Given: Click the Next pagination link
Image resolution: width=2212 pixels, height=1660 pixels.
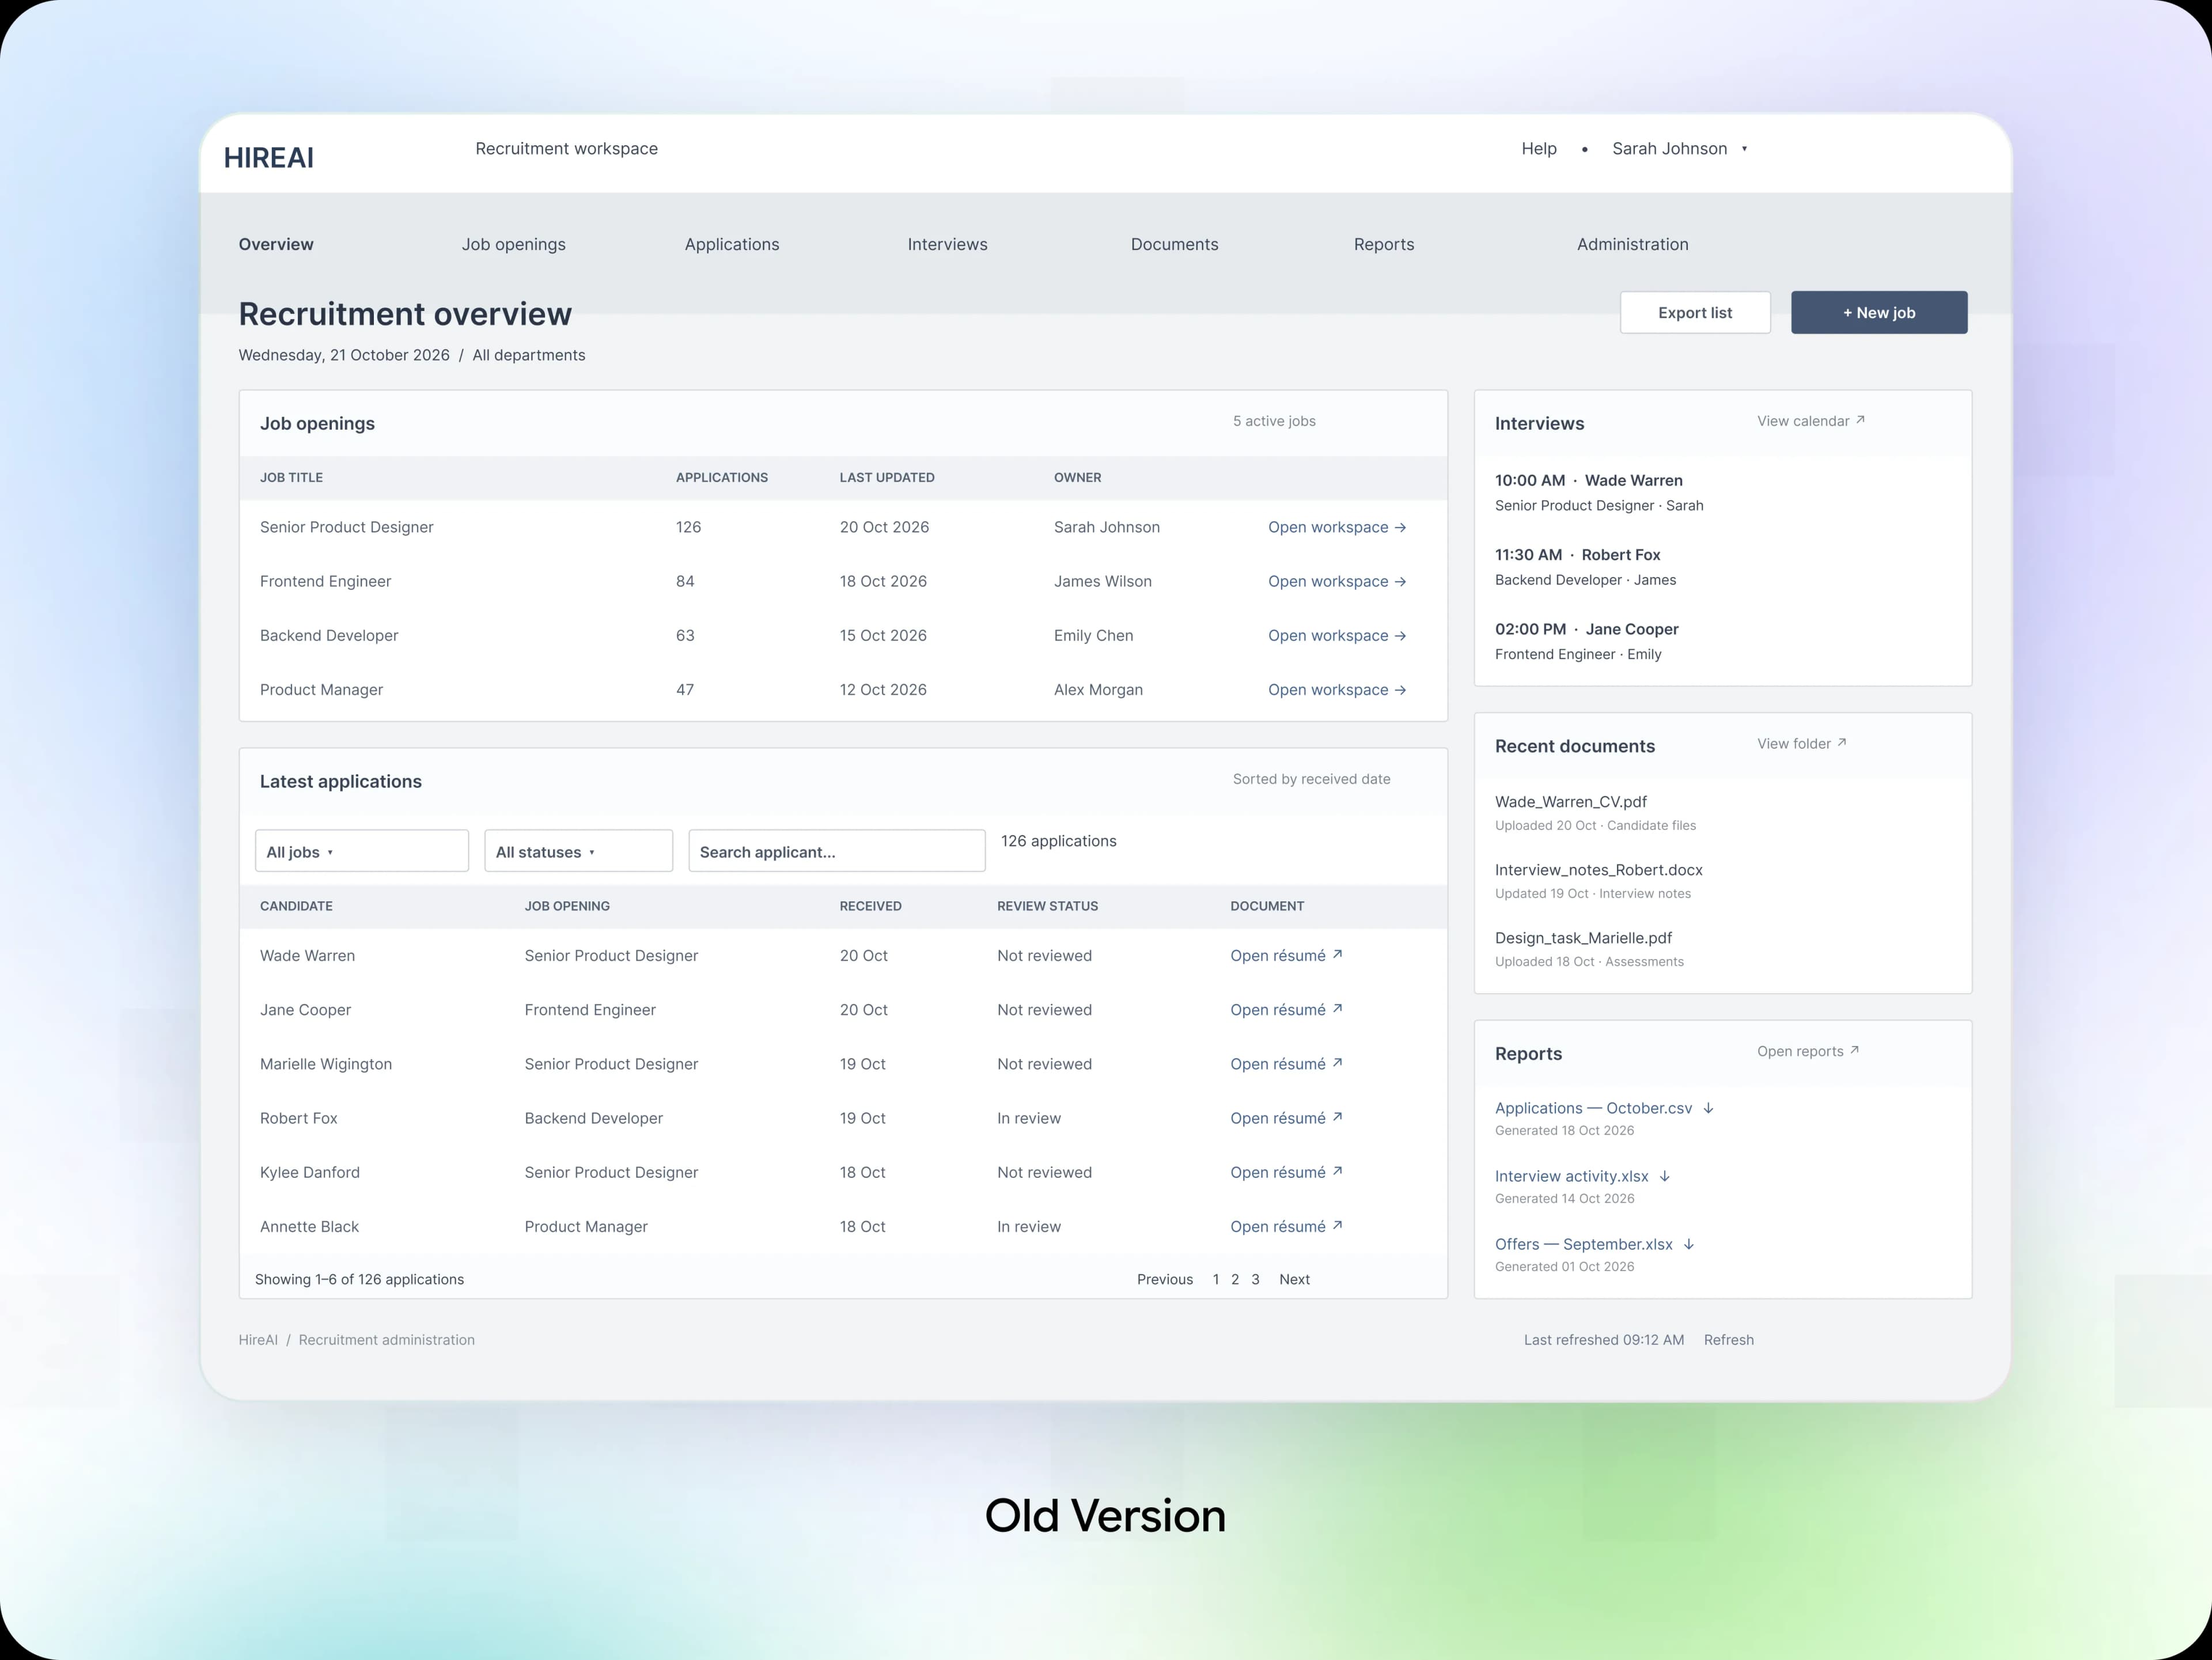Looking at the screenshot, I should pyautogui.click(x=1294, y=1279).
